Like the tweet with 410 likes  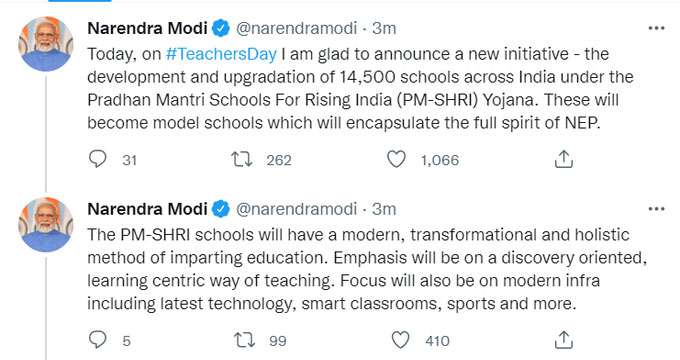400,340
